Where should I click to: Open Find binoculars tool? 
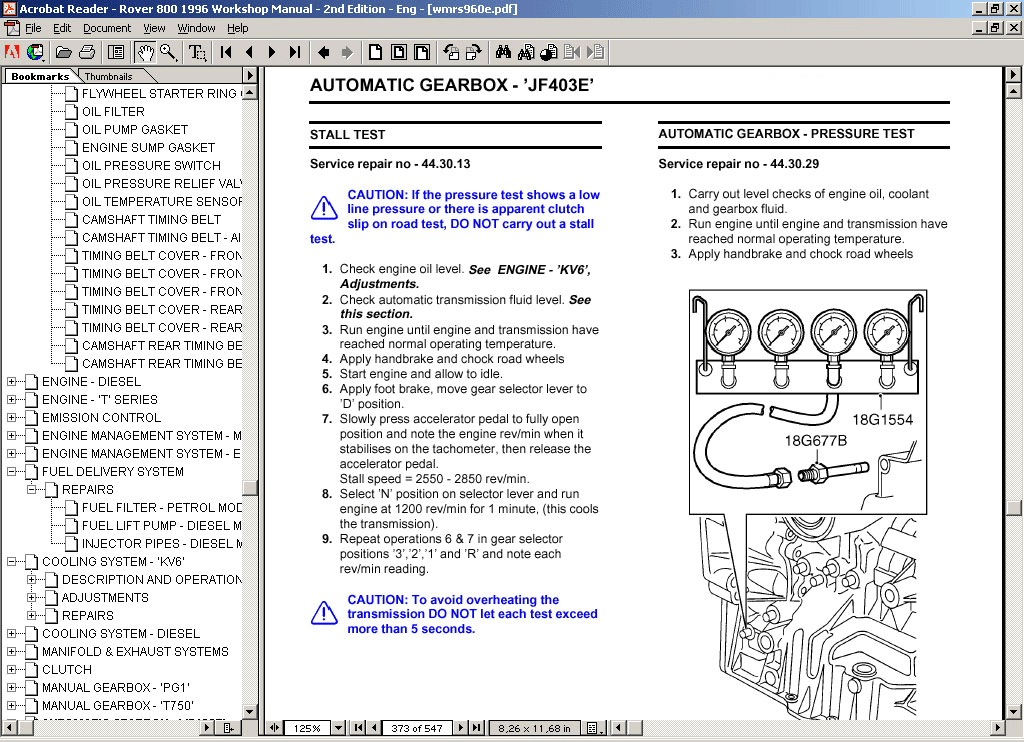tap(503, 52)
